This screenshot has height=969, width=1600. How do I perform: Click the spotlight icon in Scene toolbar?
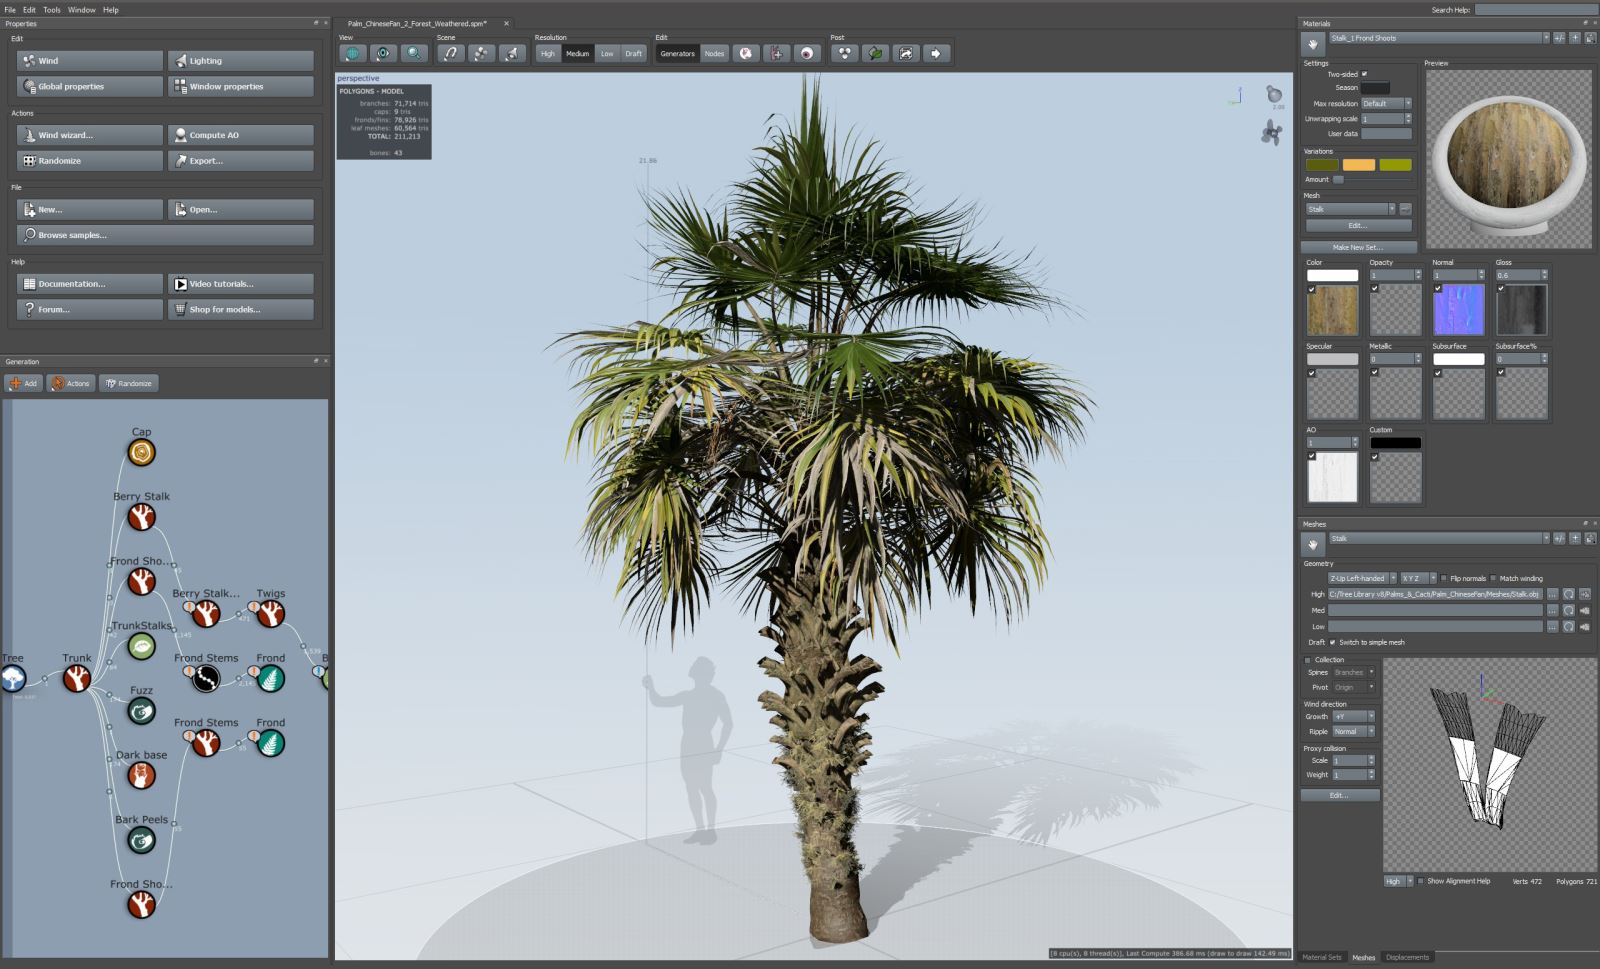[x=512, y=54]
